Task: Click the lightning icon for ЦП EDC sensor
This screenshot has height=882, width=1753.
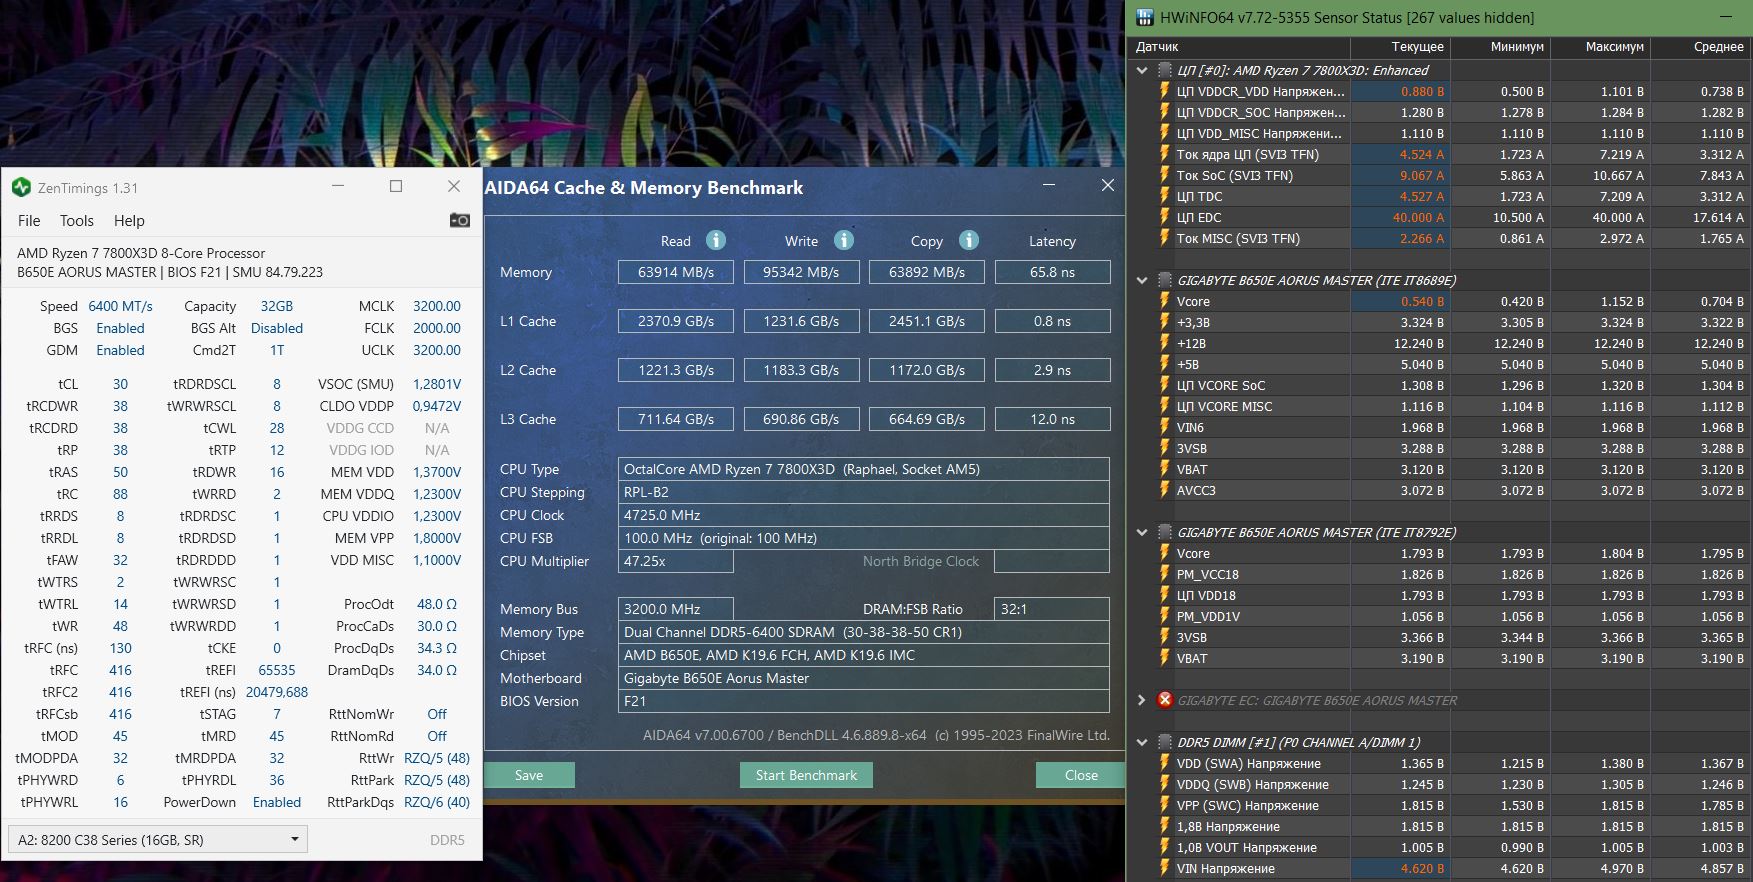Action: [1164, 217]
